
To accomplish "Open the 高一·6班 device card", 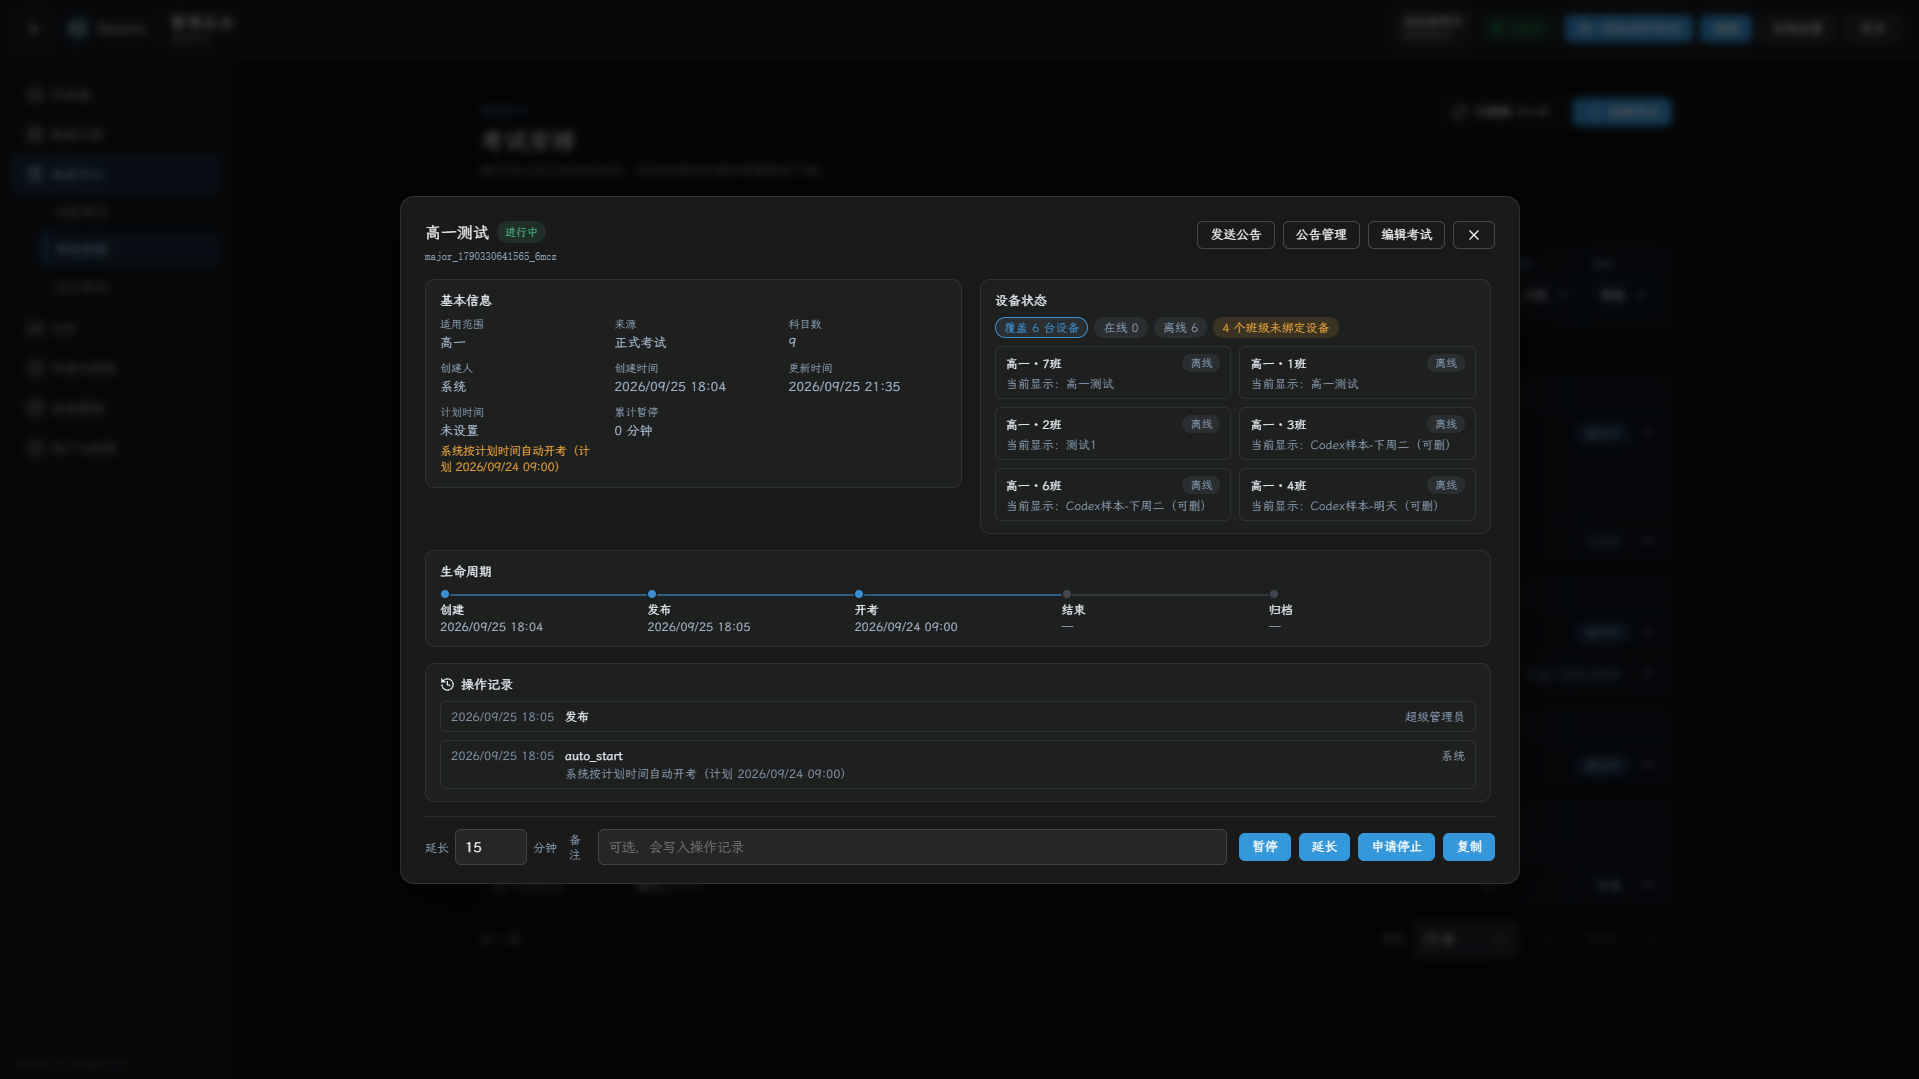I will click(1113, 495).
